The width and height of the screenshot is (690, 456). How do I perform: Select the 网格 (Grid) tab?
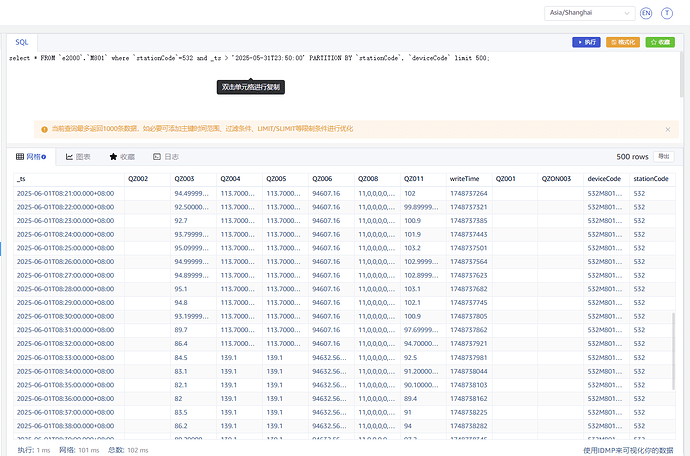33,157
